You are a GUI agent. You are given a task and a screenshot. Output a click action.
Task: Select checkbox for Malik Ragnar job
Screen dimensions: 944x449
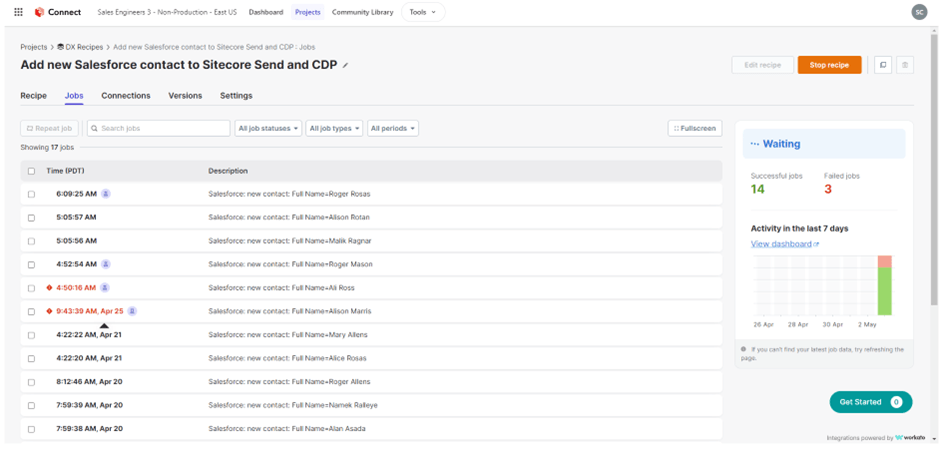[x=31, y=241]
